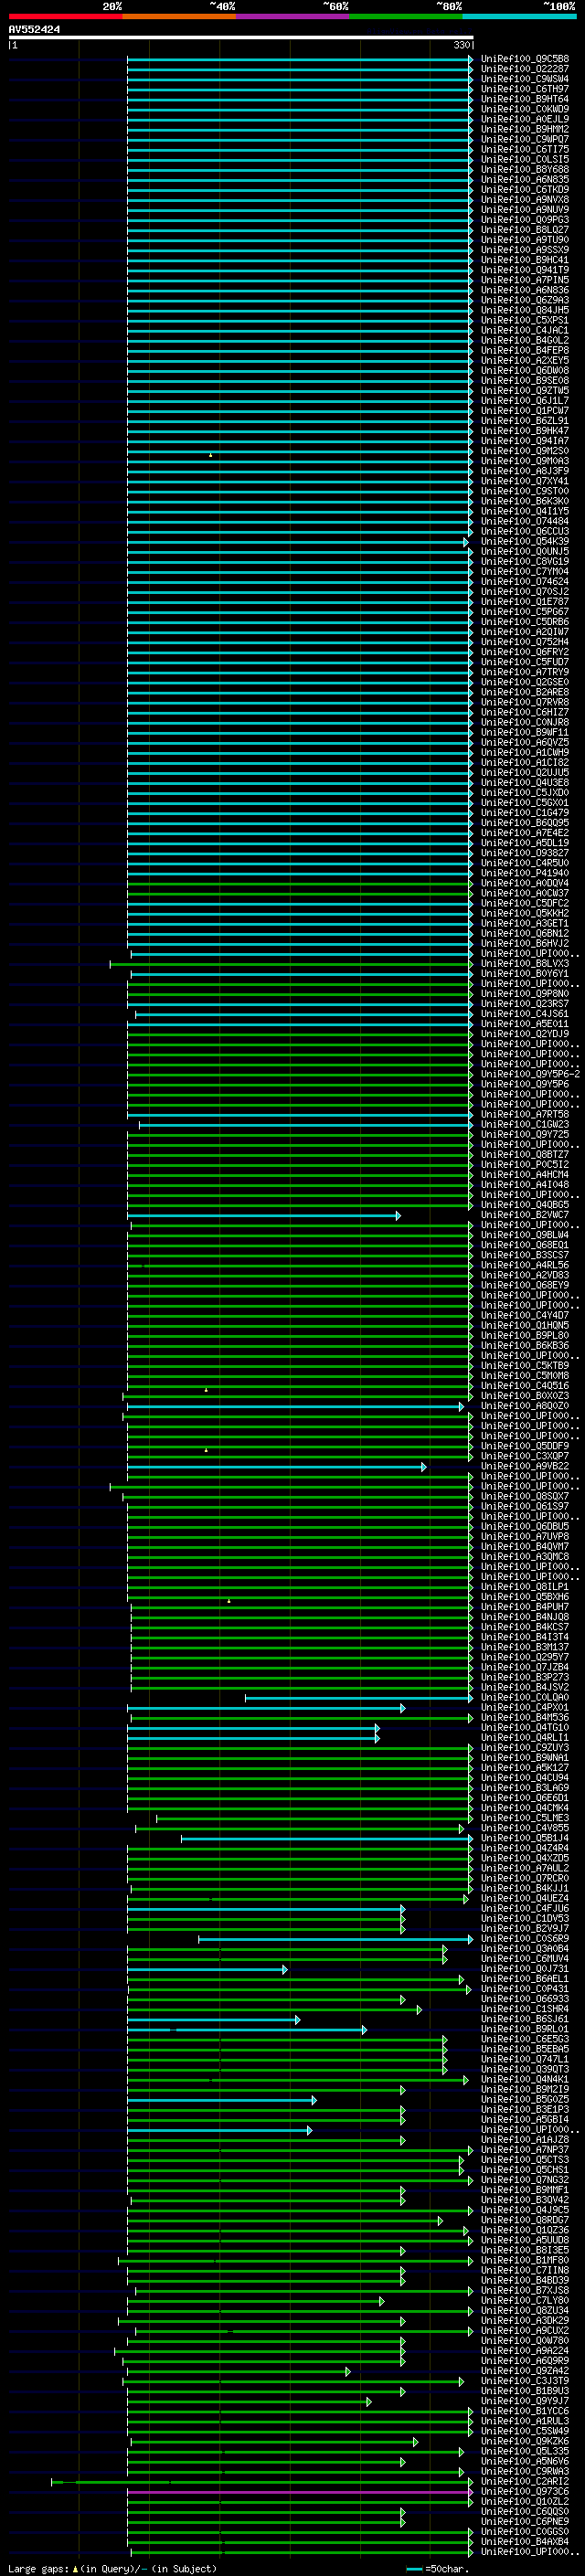585x2576 pixels.
Task: Select hit label UniRef100_C9RWA3
Action: [x=524, y=2470]
